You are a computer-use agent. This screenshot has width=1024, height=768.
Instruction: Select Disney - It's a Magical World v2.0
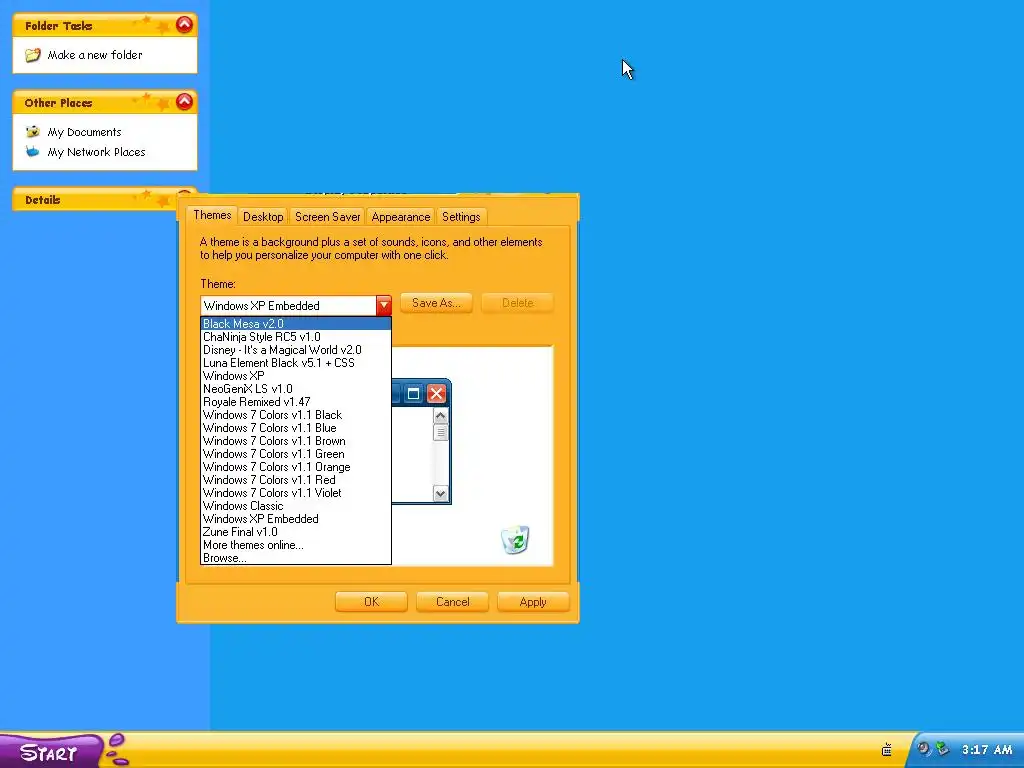[296, 350]
